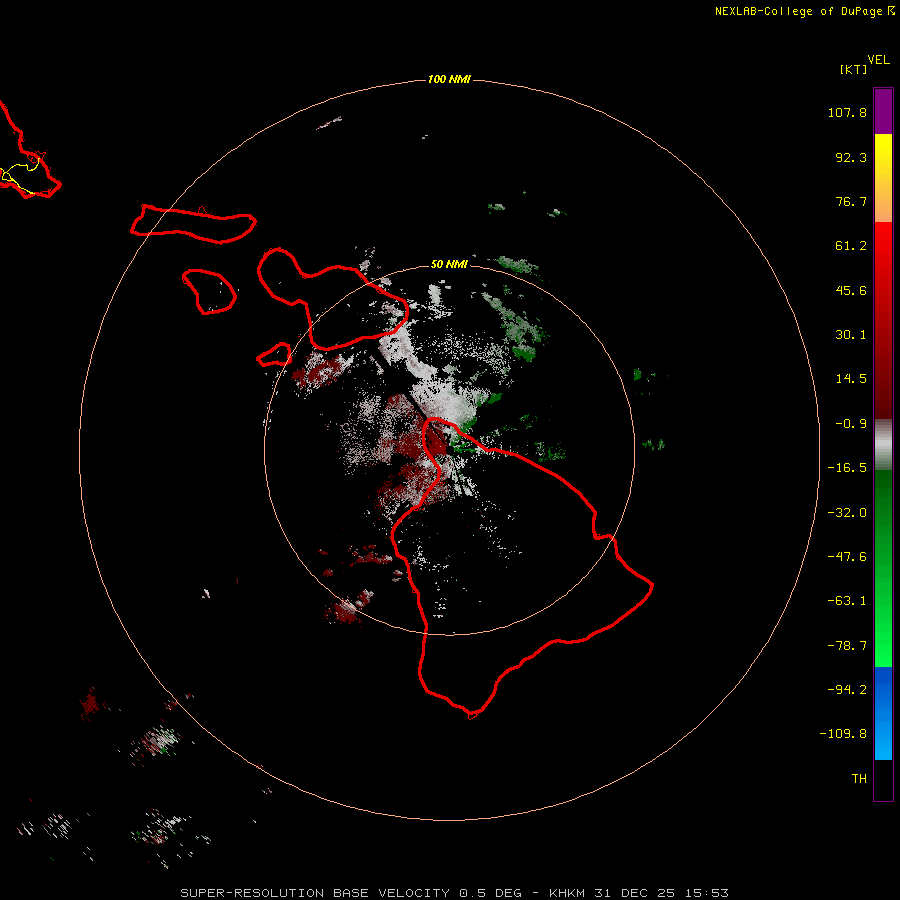Screen dimensions: 900x900
Task: Select the 61.2 scale value
Action: tap(851, 246)
